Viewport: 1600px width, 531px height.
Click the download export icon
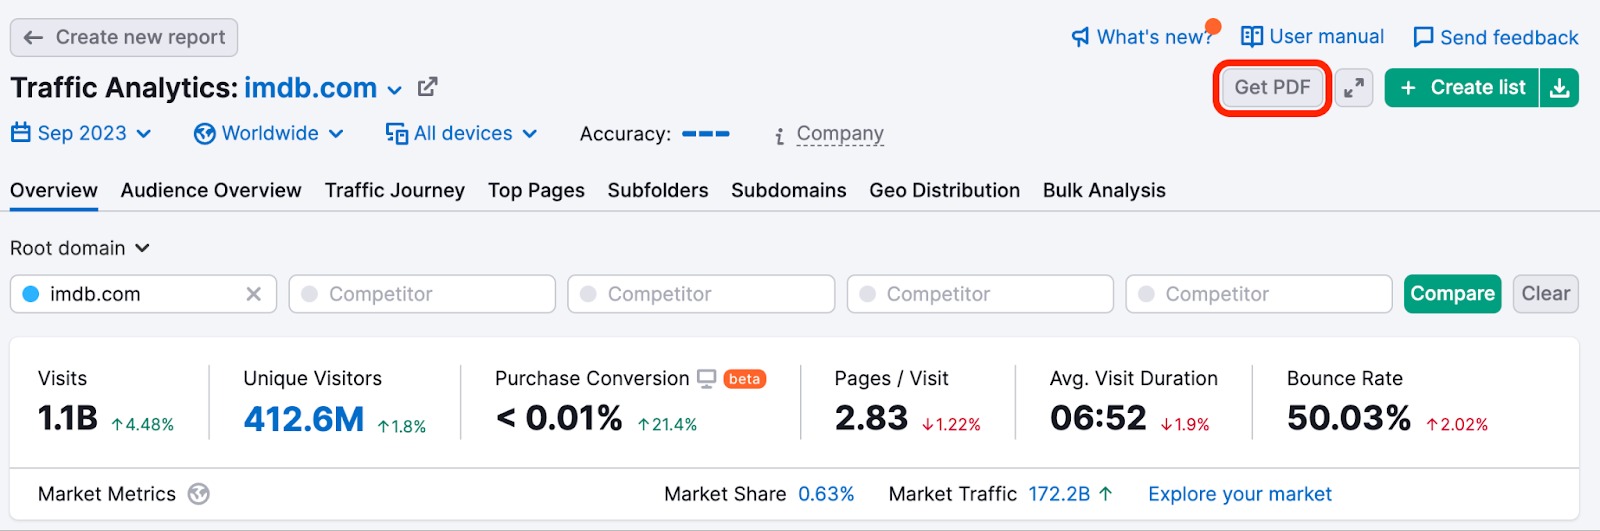click(x=1560, y=88)
